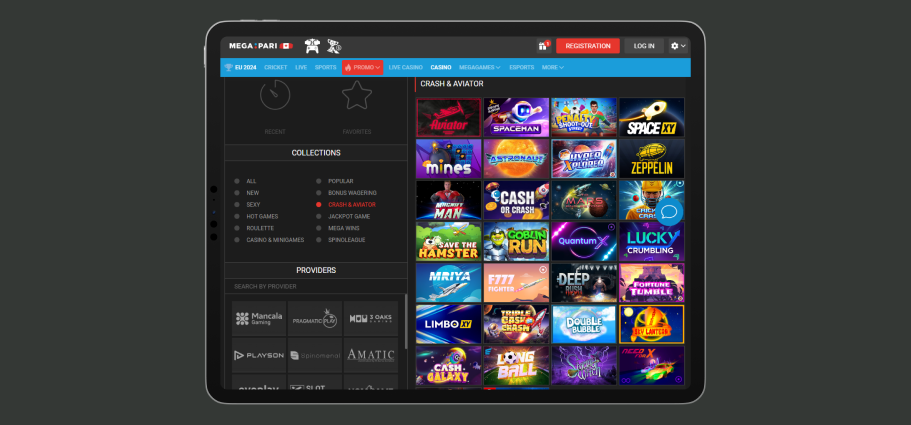Screen dimensions: 911x425
Task: Open the Deep Rush game
Action: click(x=584, y=283)
